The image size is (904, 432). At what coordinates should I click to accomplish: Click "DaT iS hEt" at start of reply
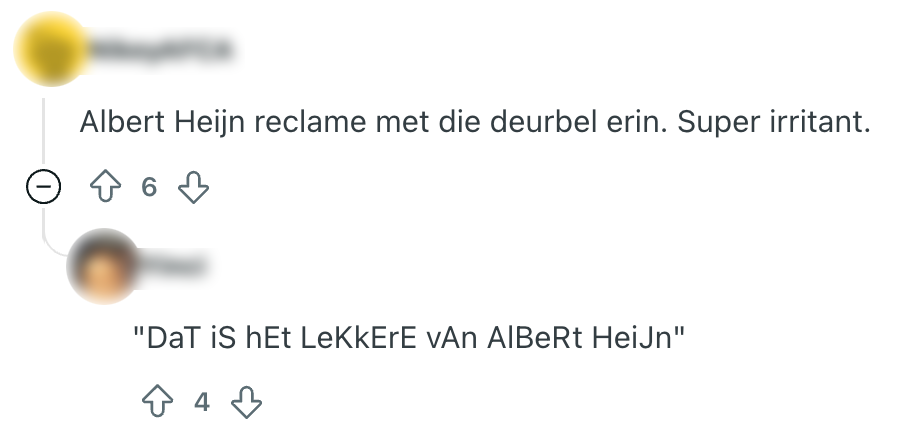[225, 338]
